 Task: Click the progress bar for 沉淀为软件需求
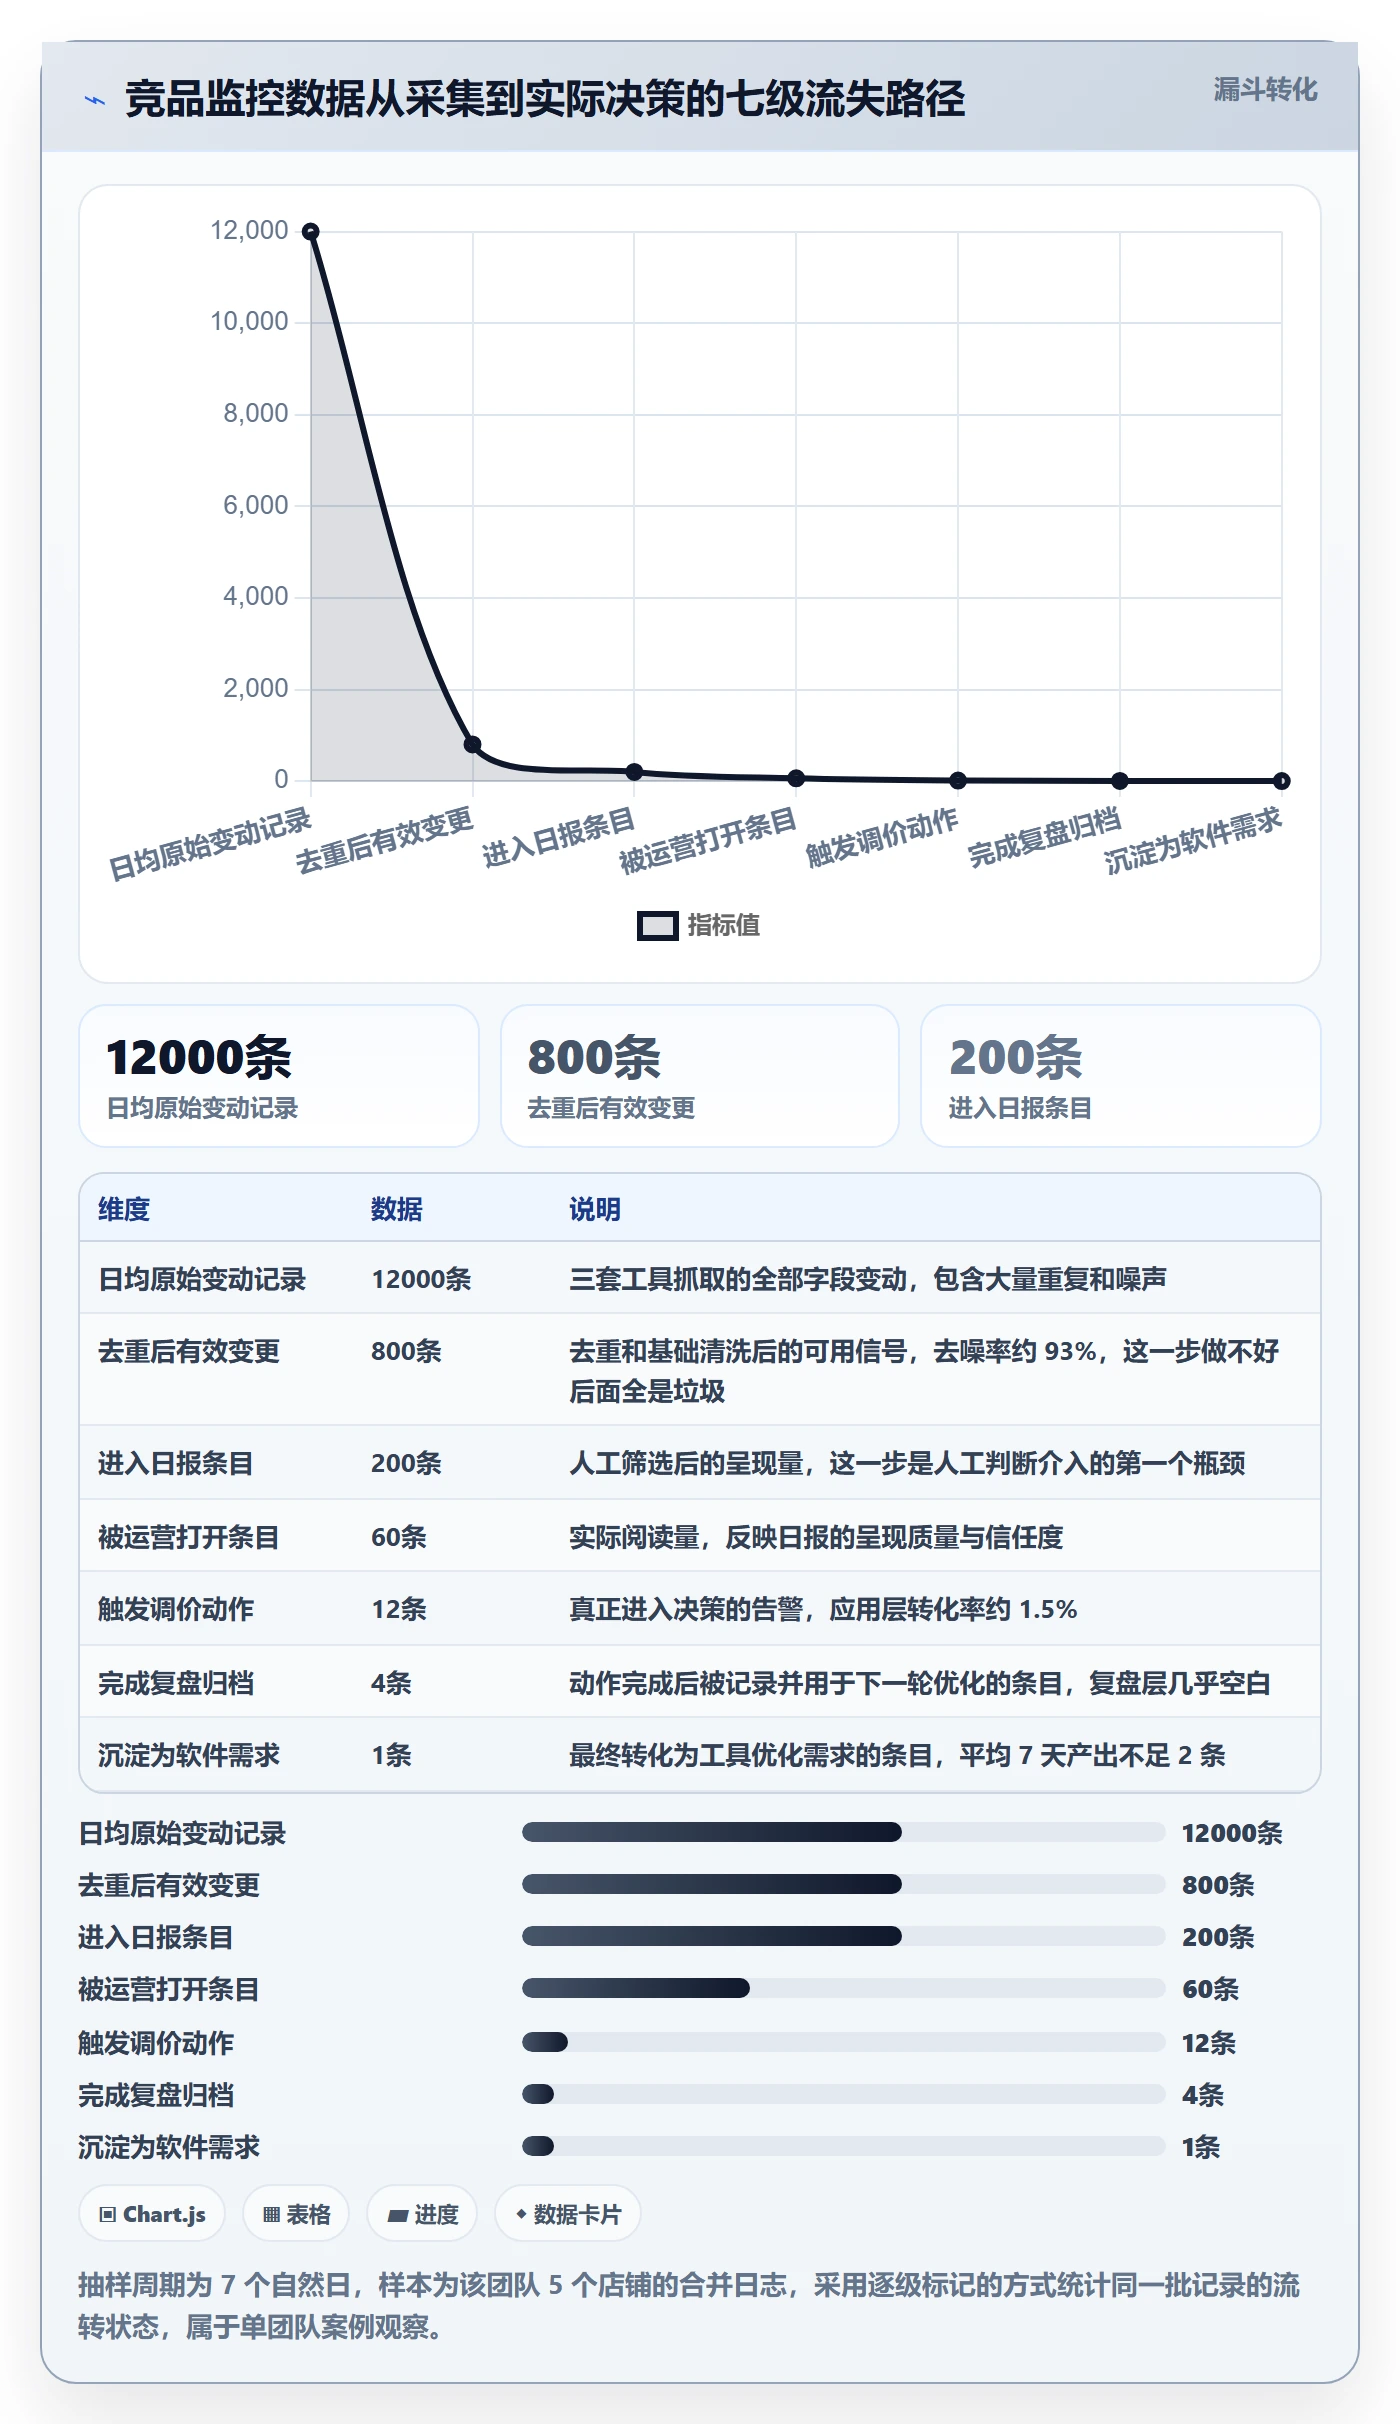pos(843,2146)
